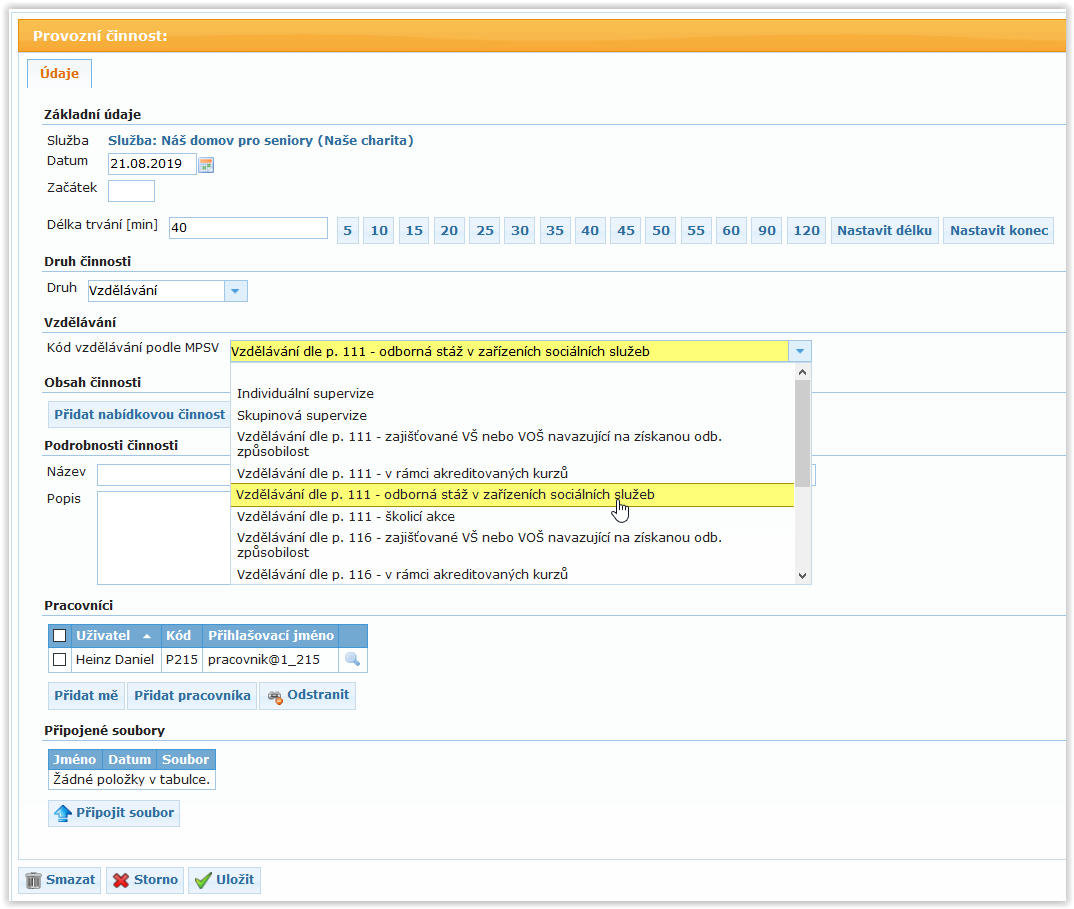Viewport: 1074px width, 909px height.
Task: Check the Heinz Daniel row checkbox
Action: [x=60, y=660]
